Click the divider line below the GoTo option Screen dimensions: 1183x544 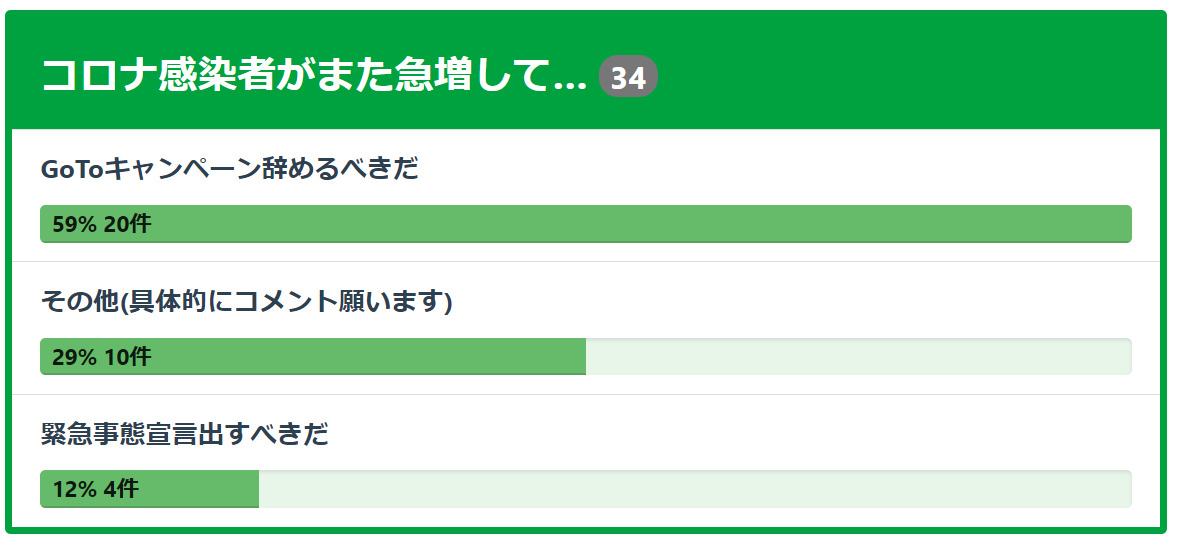tap(585, 262)
